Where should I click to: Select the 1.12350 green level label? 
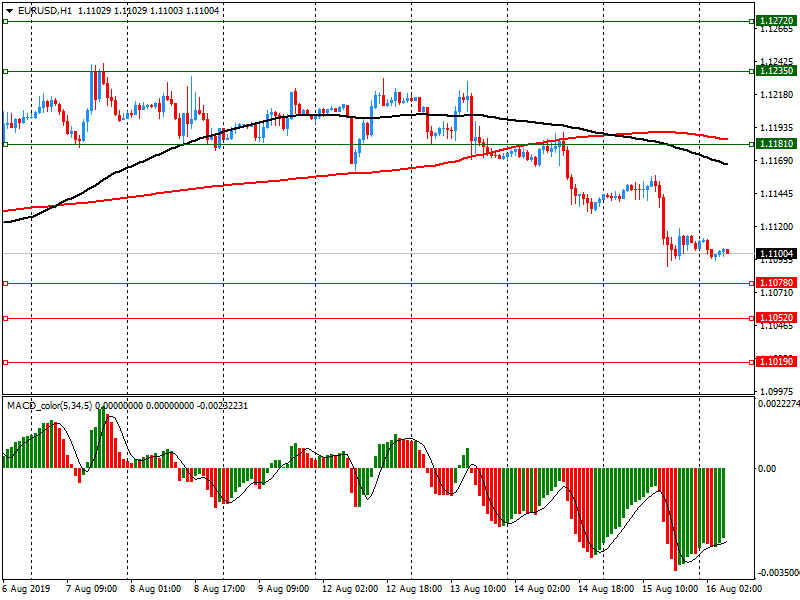pos(776,71)
